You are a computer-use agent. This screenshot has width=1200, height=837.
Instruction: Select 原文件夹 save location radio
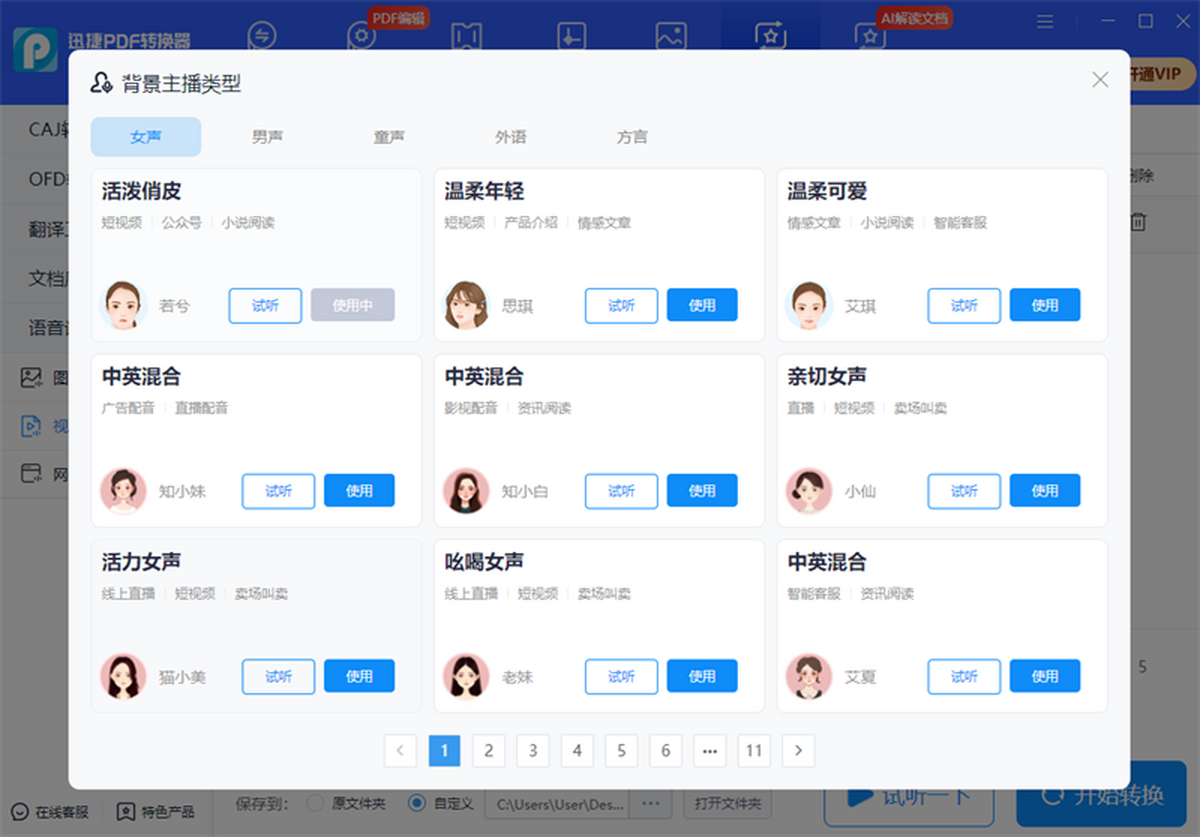pyautogui.click(x=315, y=803)
